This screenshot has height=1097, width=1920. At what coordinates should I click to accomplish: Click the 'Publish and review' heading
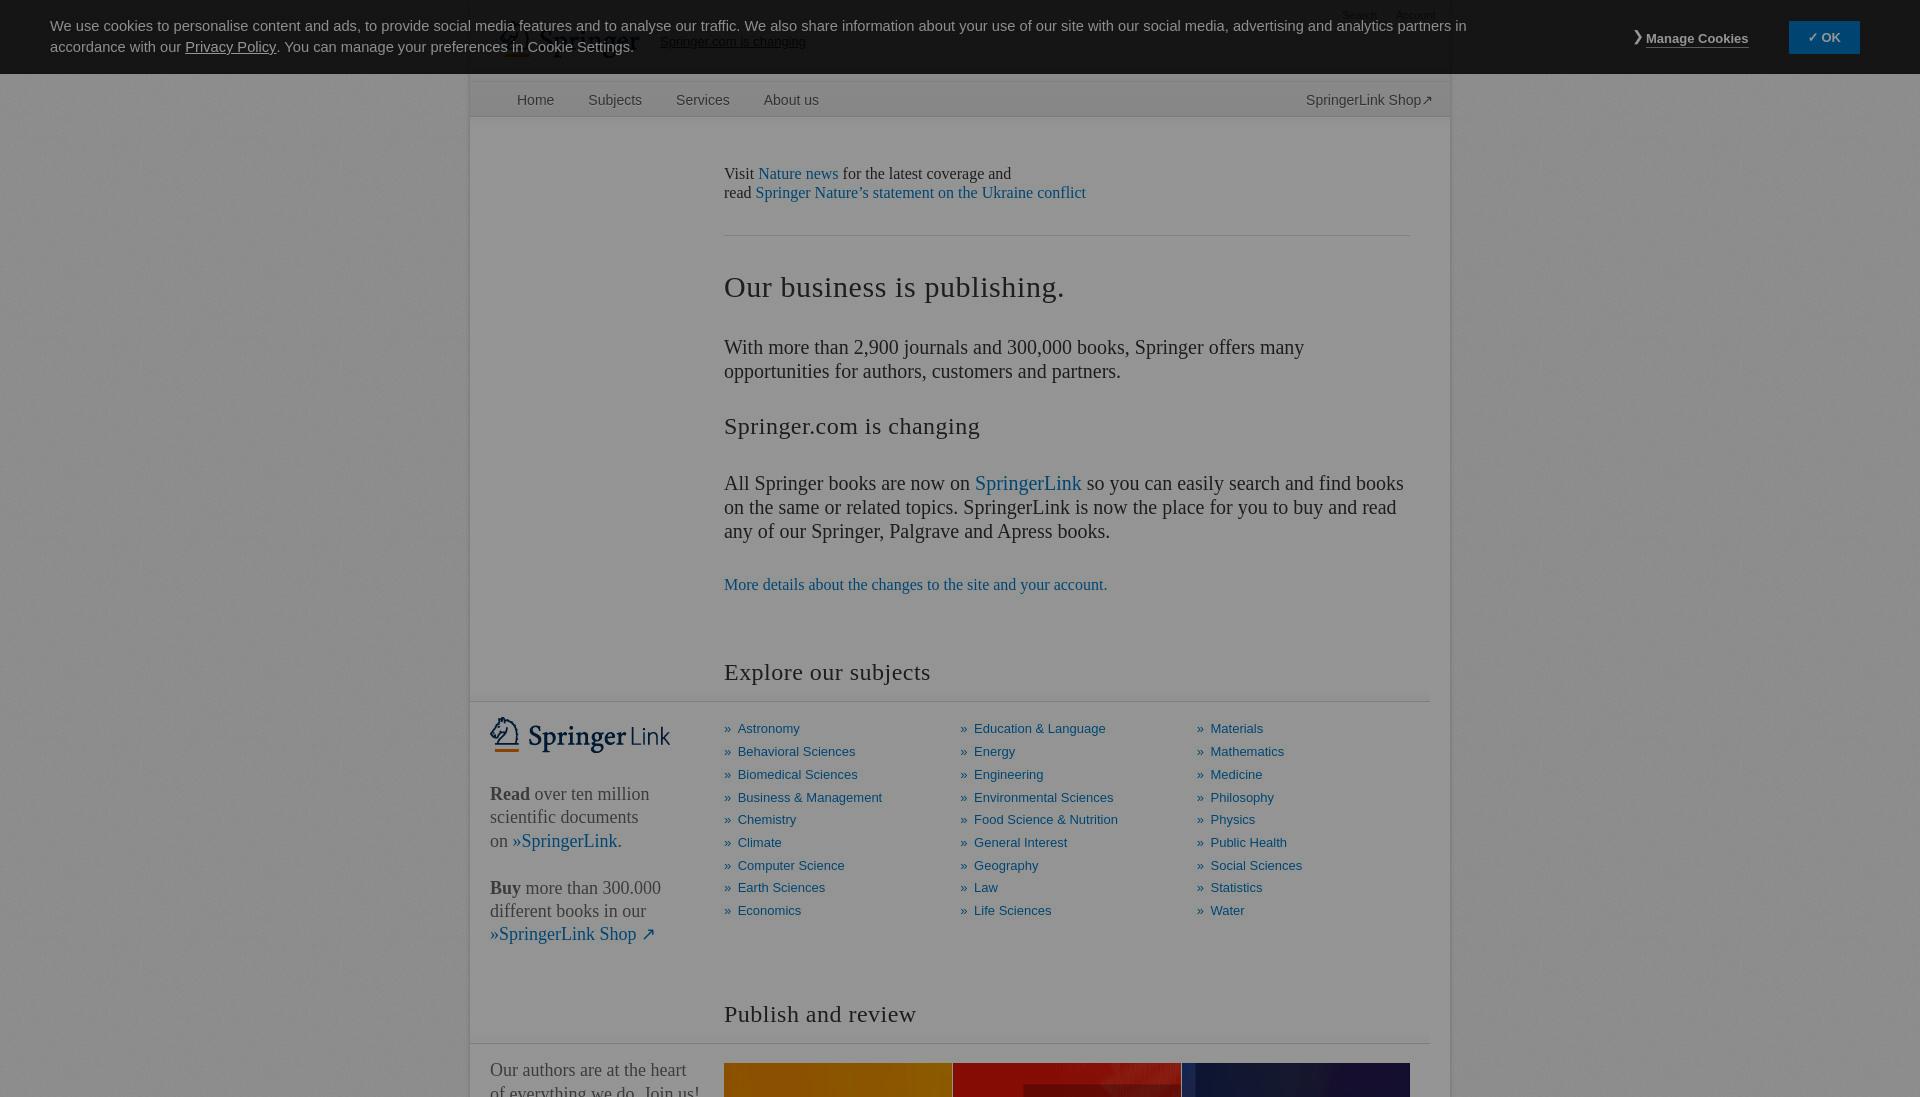tap(820, 1015)
